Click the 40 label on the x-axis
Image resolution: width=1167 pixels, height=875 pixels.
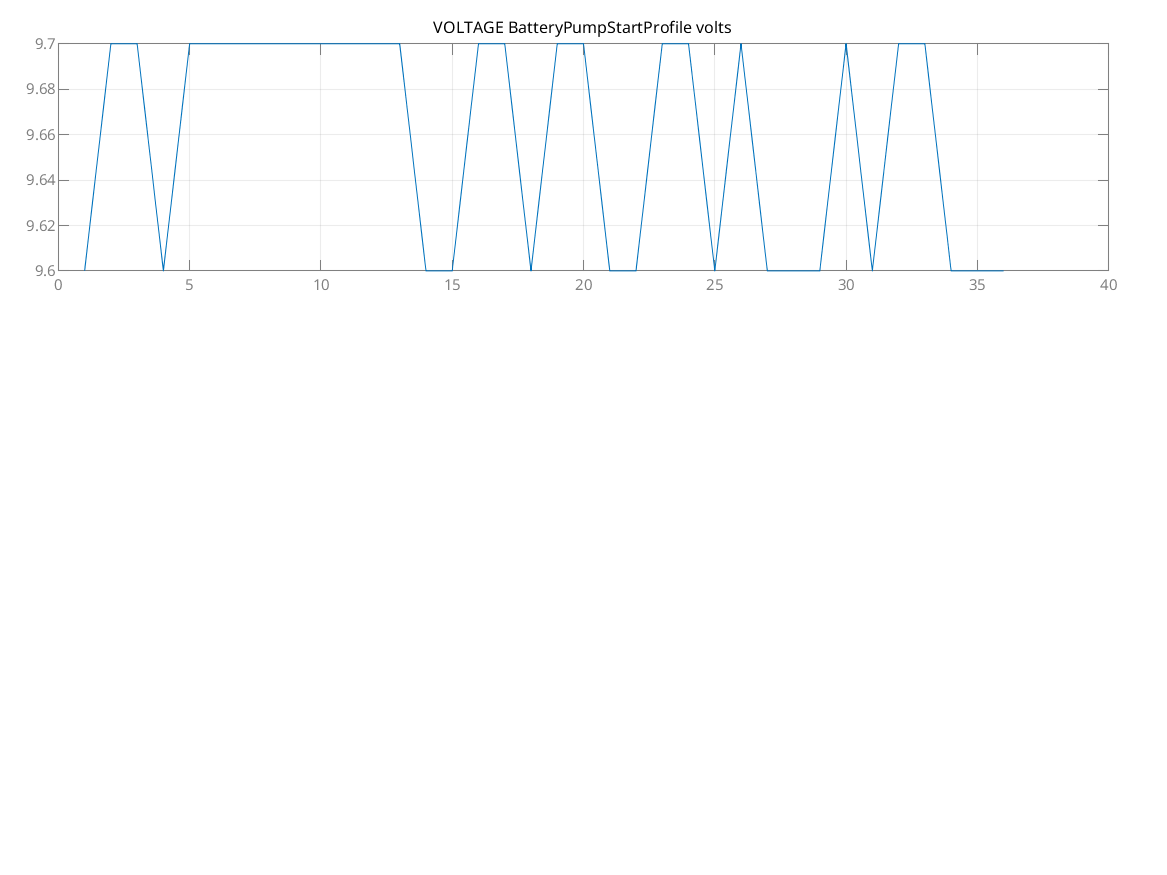pyautogui.click(x=1108, y=285)
